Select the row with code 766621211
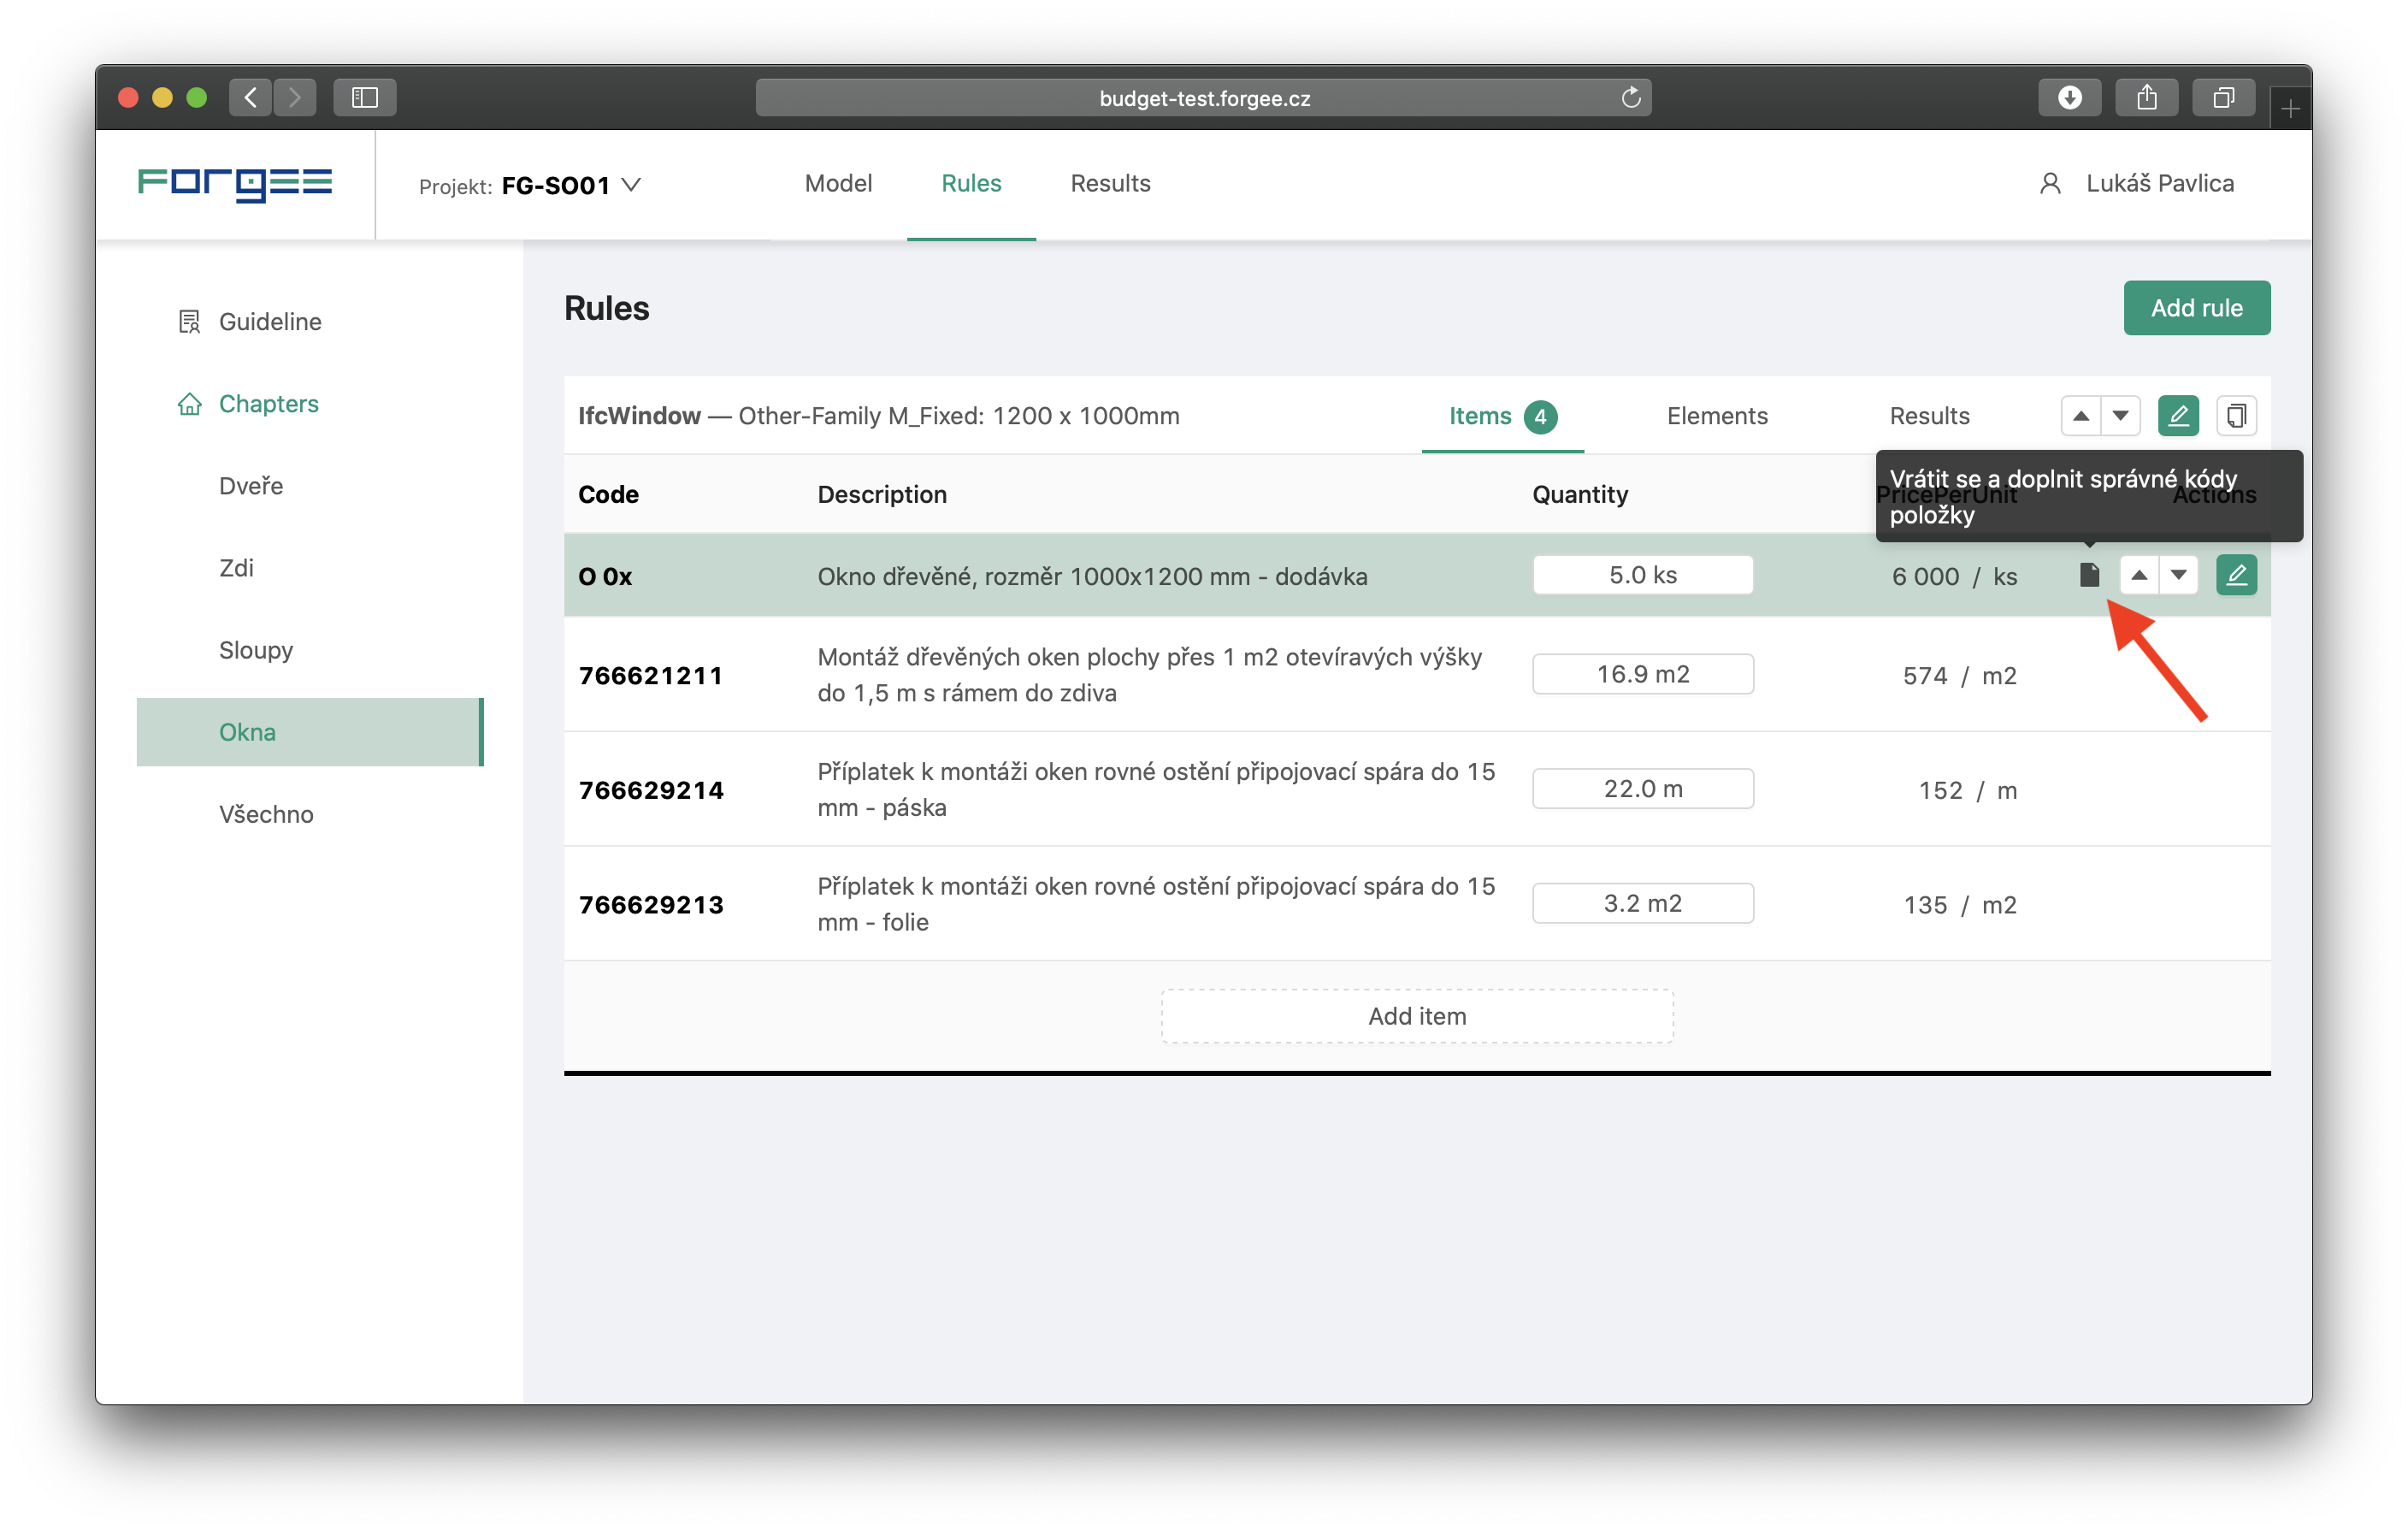The height and width of the screenshot is (1531, 2408). [x=1417, y=675]
